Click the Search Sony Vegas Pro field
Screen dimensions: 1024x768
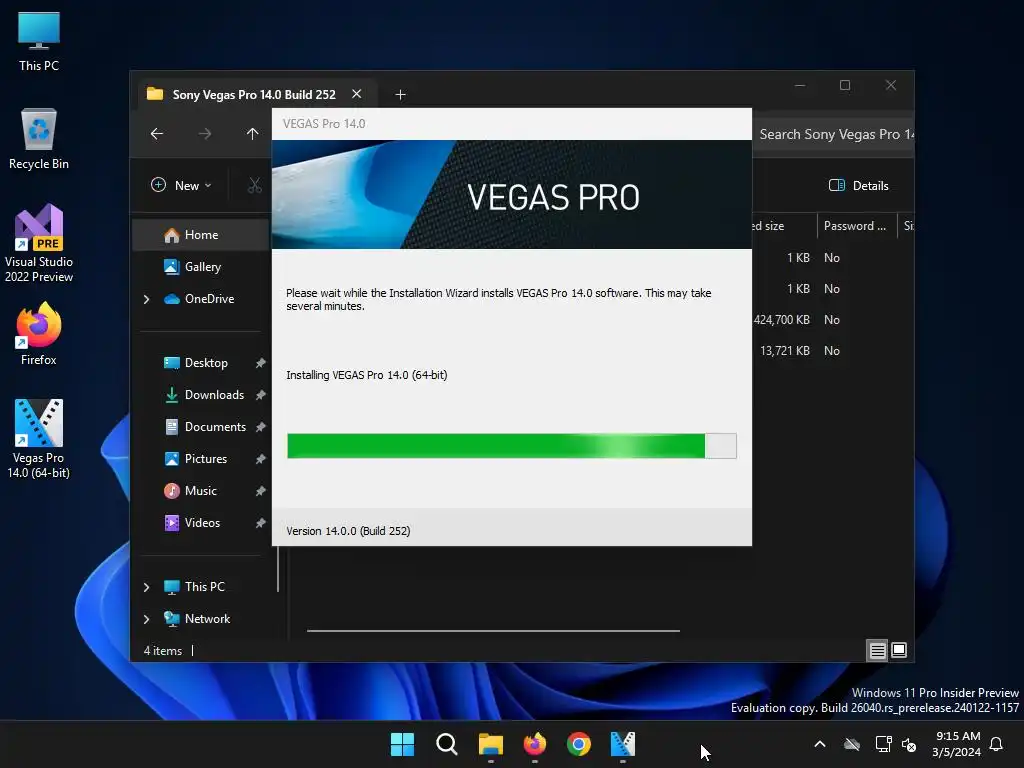[x=835, y=134]
